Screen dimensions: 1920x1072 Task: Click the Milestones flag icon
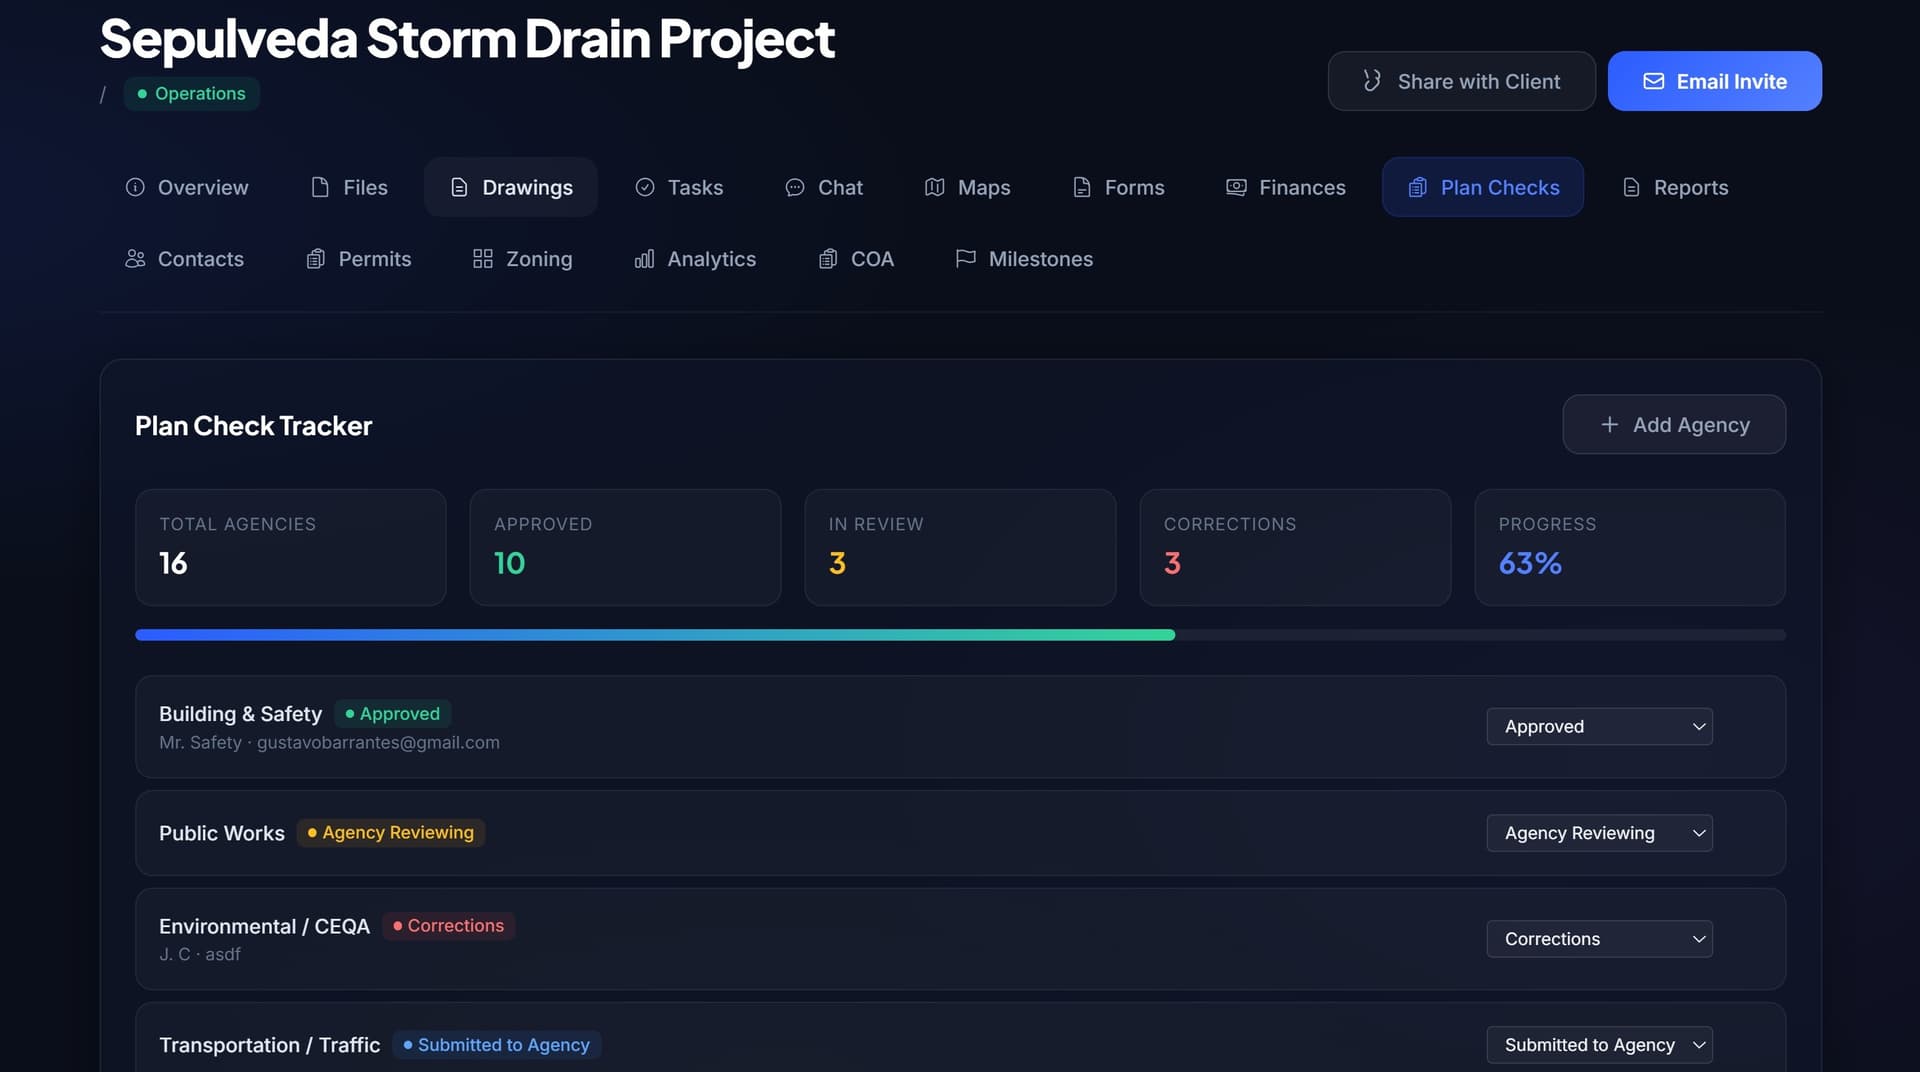(x=966, y=259)
